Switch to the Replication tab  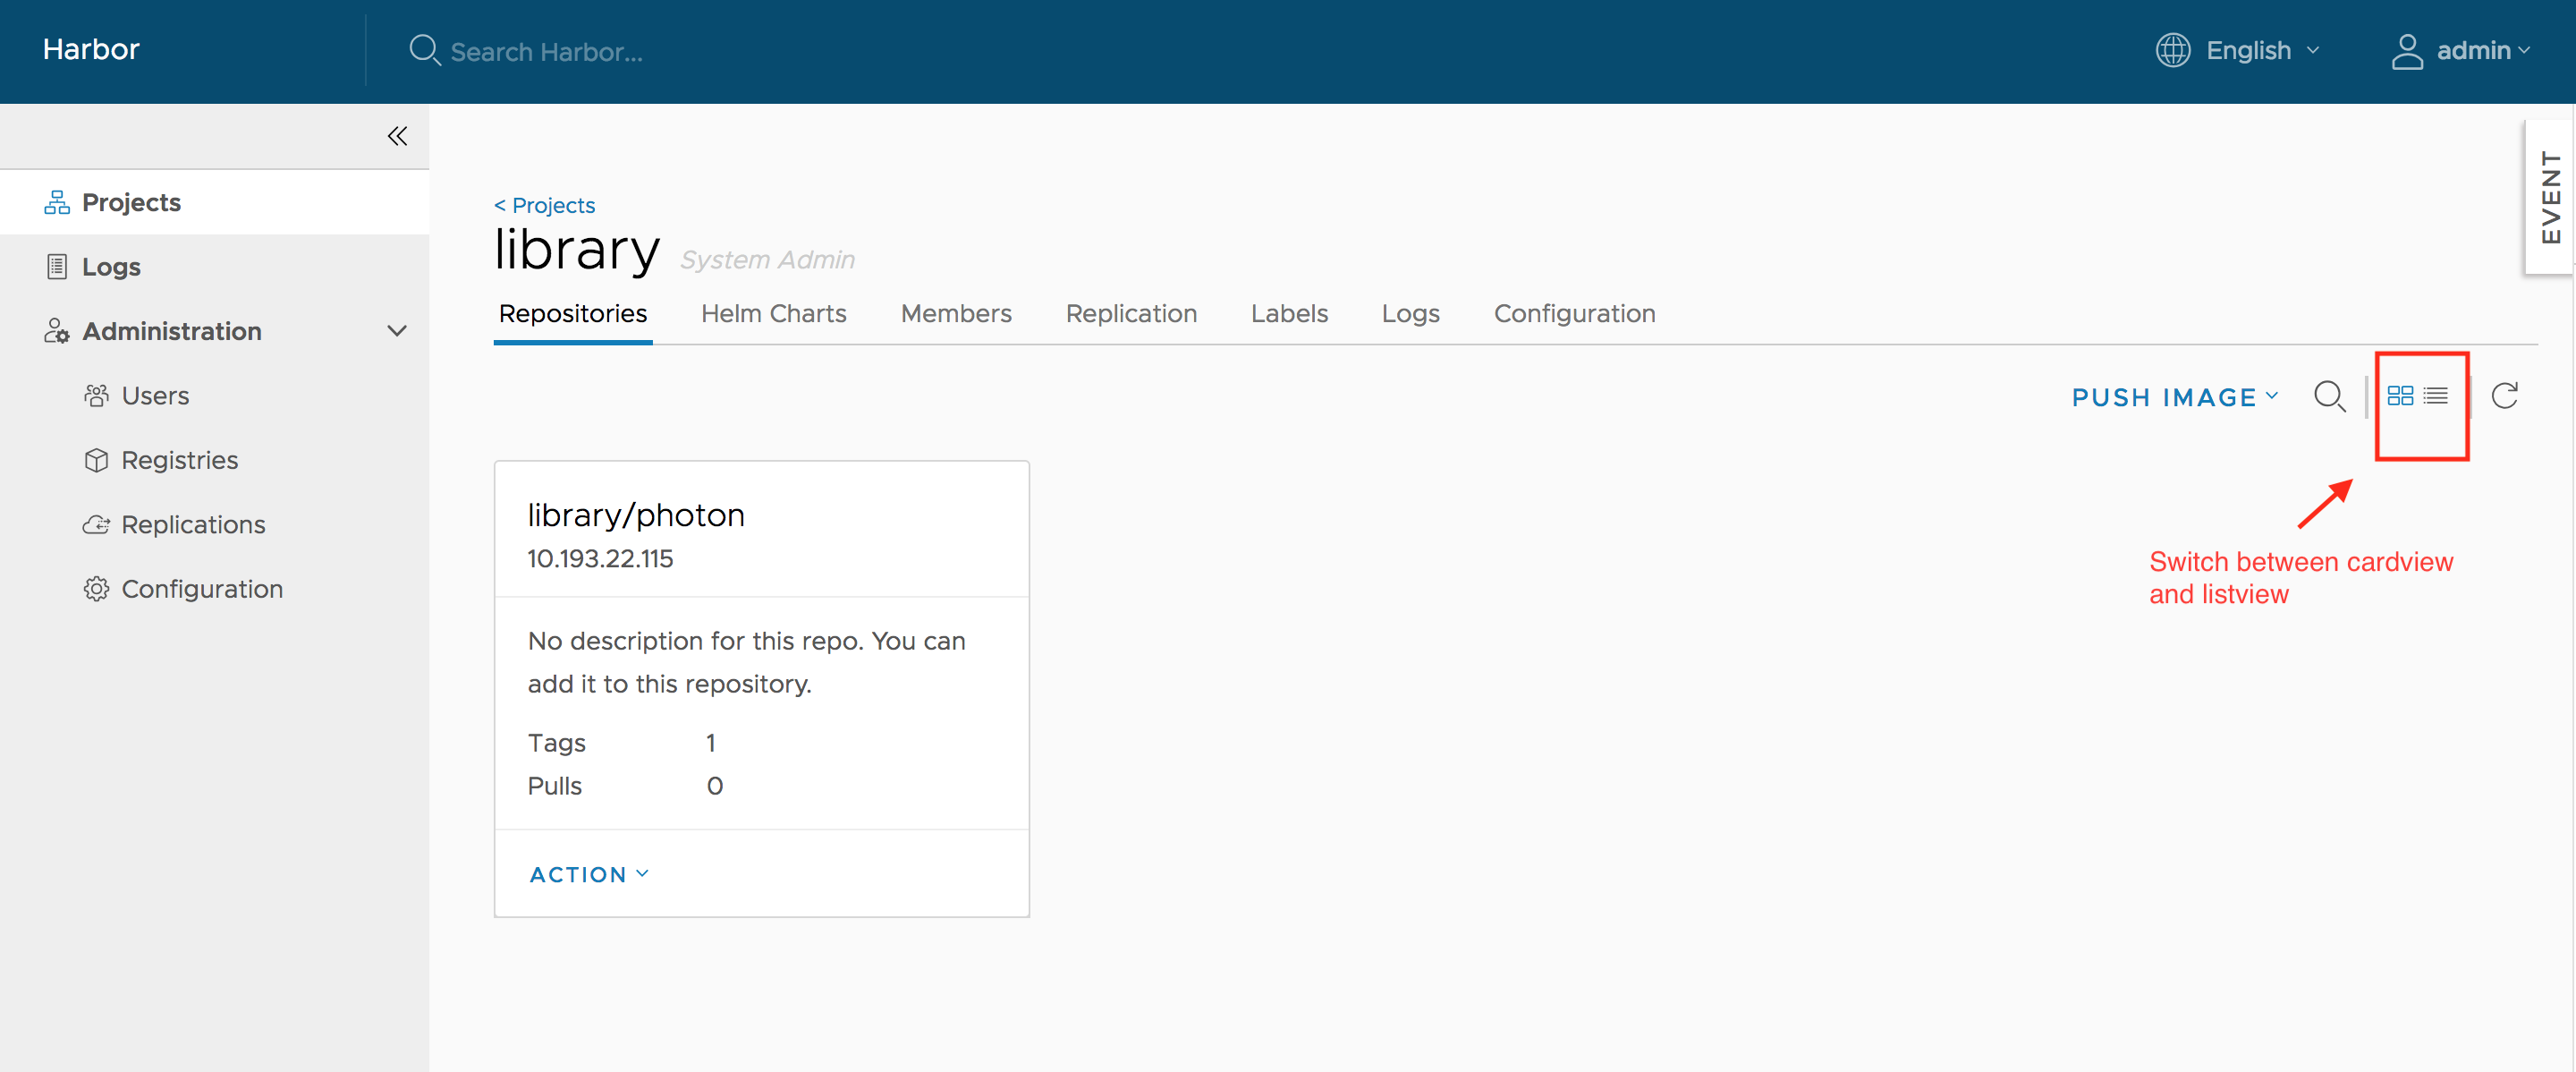[x=1131, y=313]
